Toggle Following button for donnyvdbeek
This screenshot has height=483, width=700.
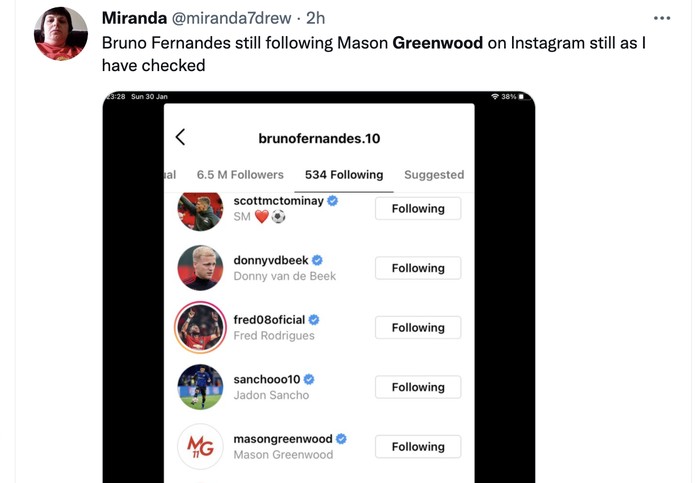417,268
